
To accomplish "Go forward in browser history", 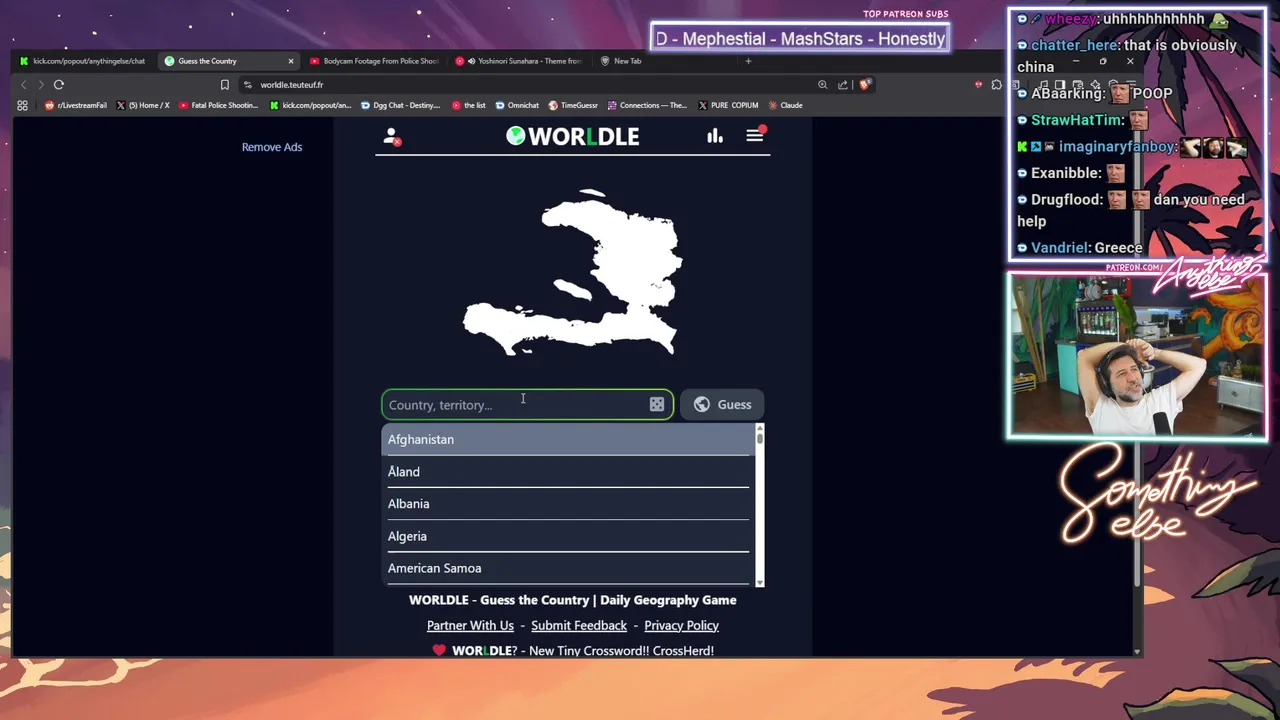I will [x=41, y=85].
